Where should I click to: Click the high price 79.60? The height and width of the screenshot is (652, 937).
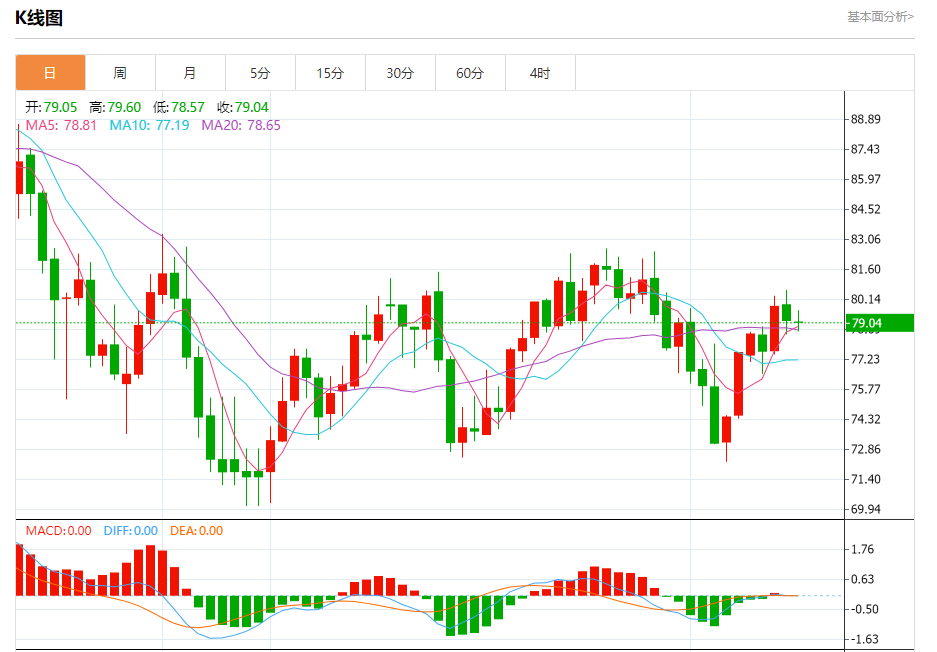(124, 108)
